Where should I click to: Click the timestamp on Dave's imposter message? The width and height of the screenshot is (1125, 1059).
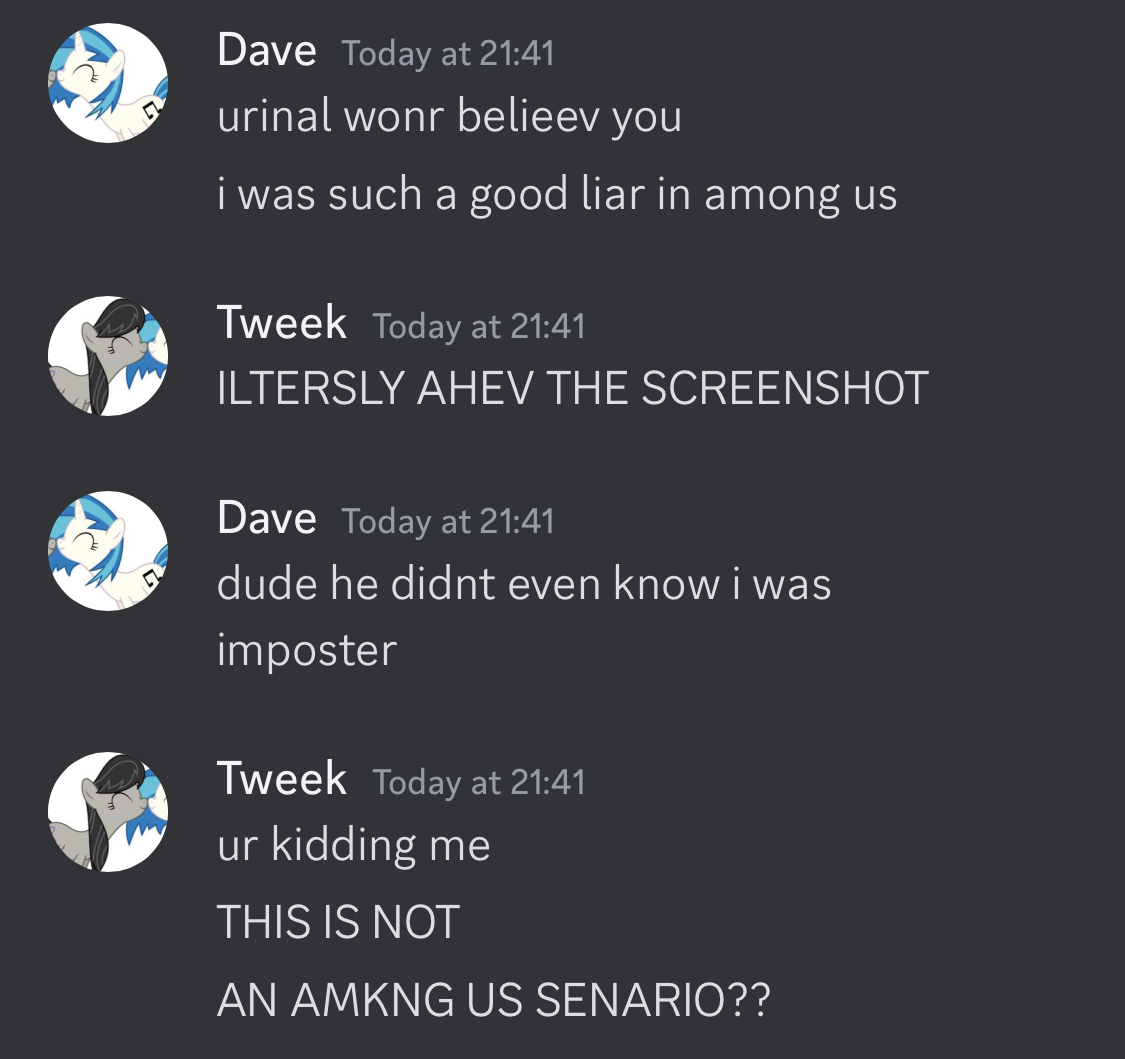[448, 522]
